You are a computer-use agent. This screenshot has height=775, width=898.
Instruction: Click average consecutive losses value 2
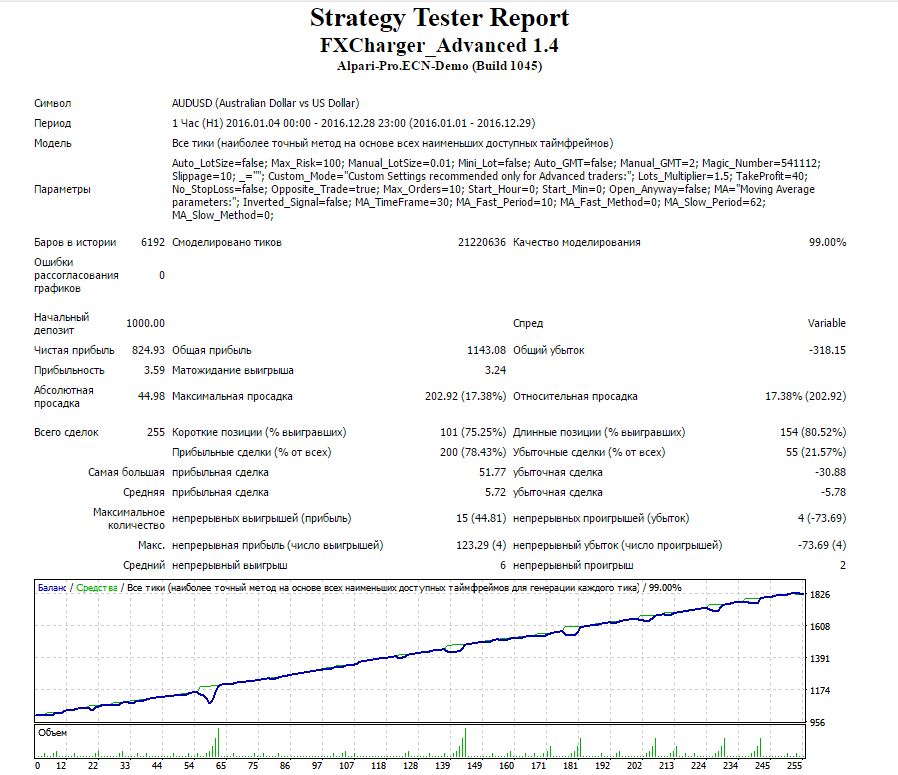tap(843, 565)
